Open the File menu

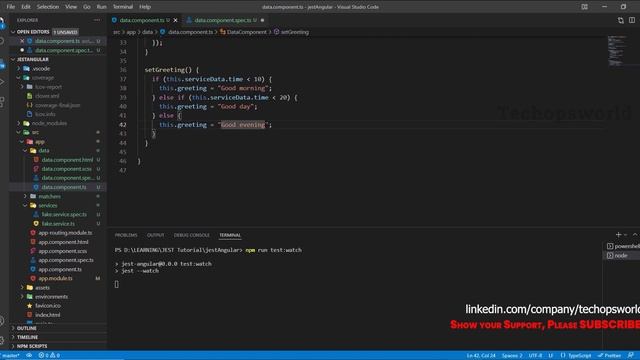[x=11, y=7]
